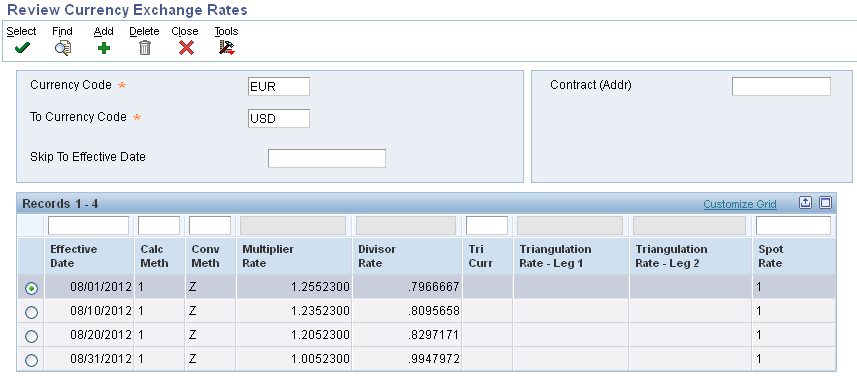The height and width of the screenshot is (376, 857).
Task: Click the Delete trash can icon
Action: [144, 48]
